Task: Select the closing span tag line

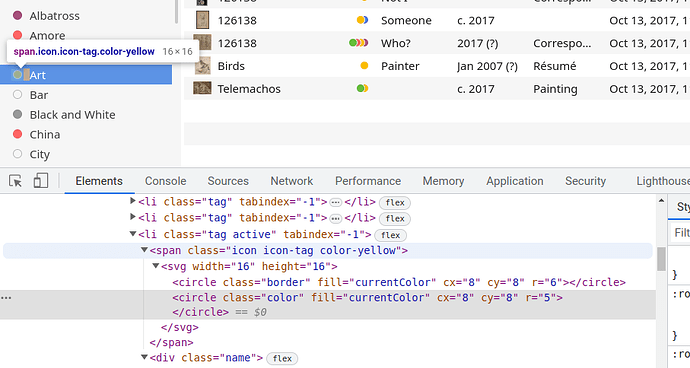Action: tap(171, 342)
